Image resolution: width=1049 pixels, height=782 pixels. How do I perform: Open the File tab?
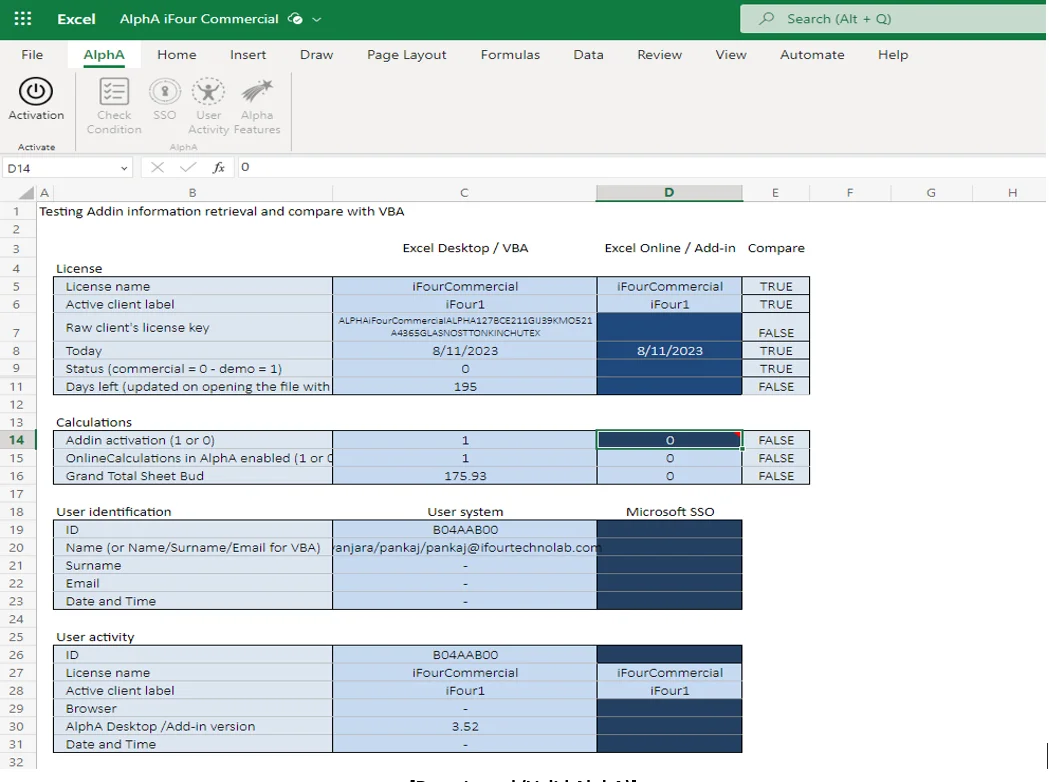pos(31,55)
